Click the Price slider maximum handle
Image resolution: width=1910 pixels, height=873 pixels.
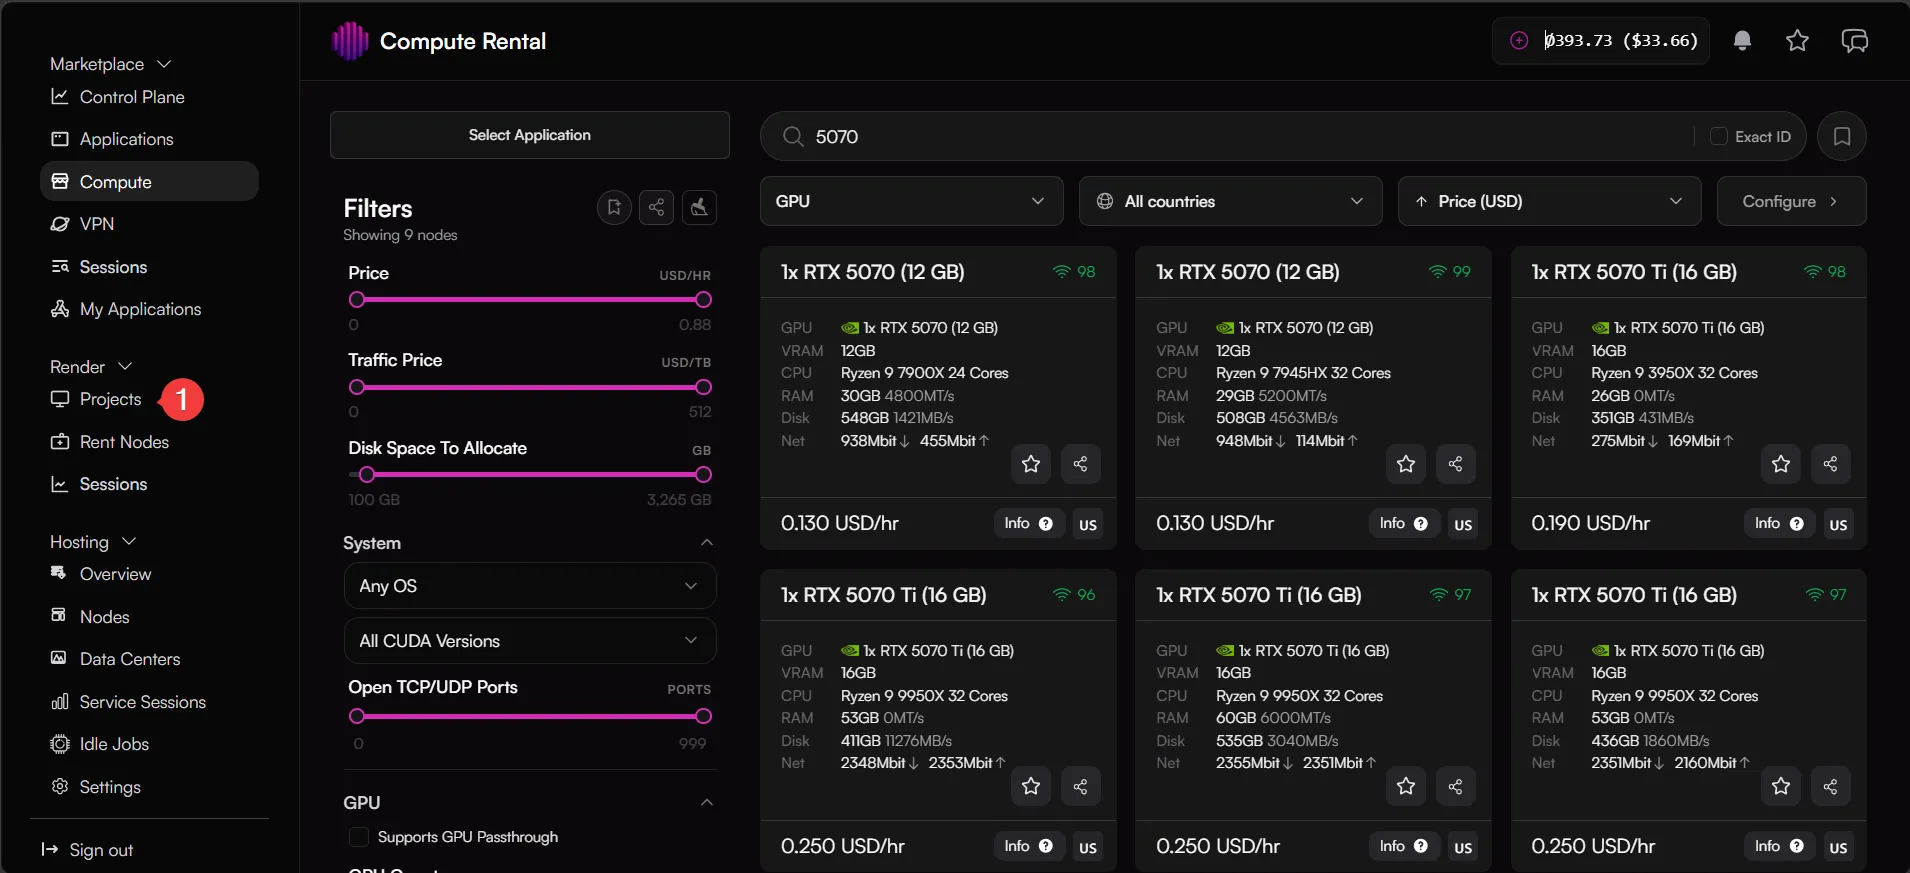pyautogui.click(x=704, y=300)
